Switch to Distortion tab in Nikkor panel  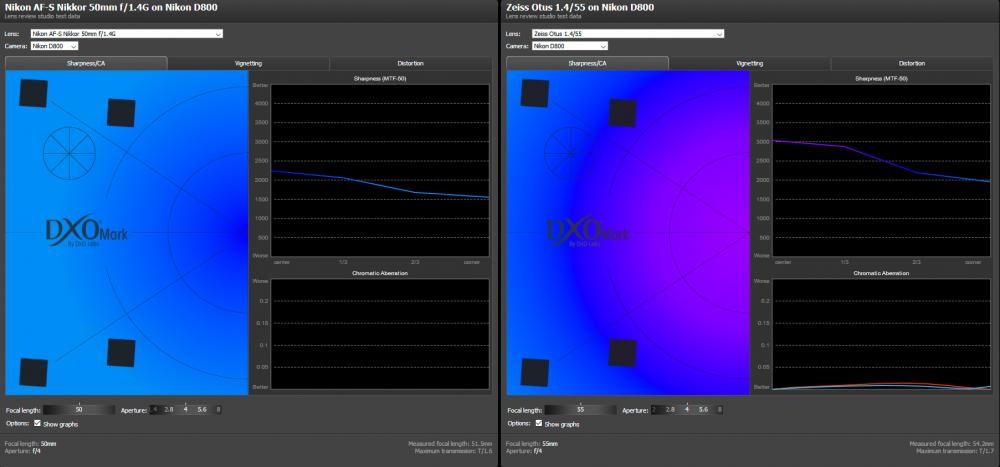(x=411, y=63)
